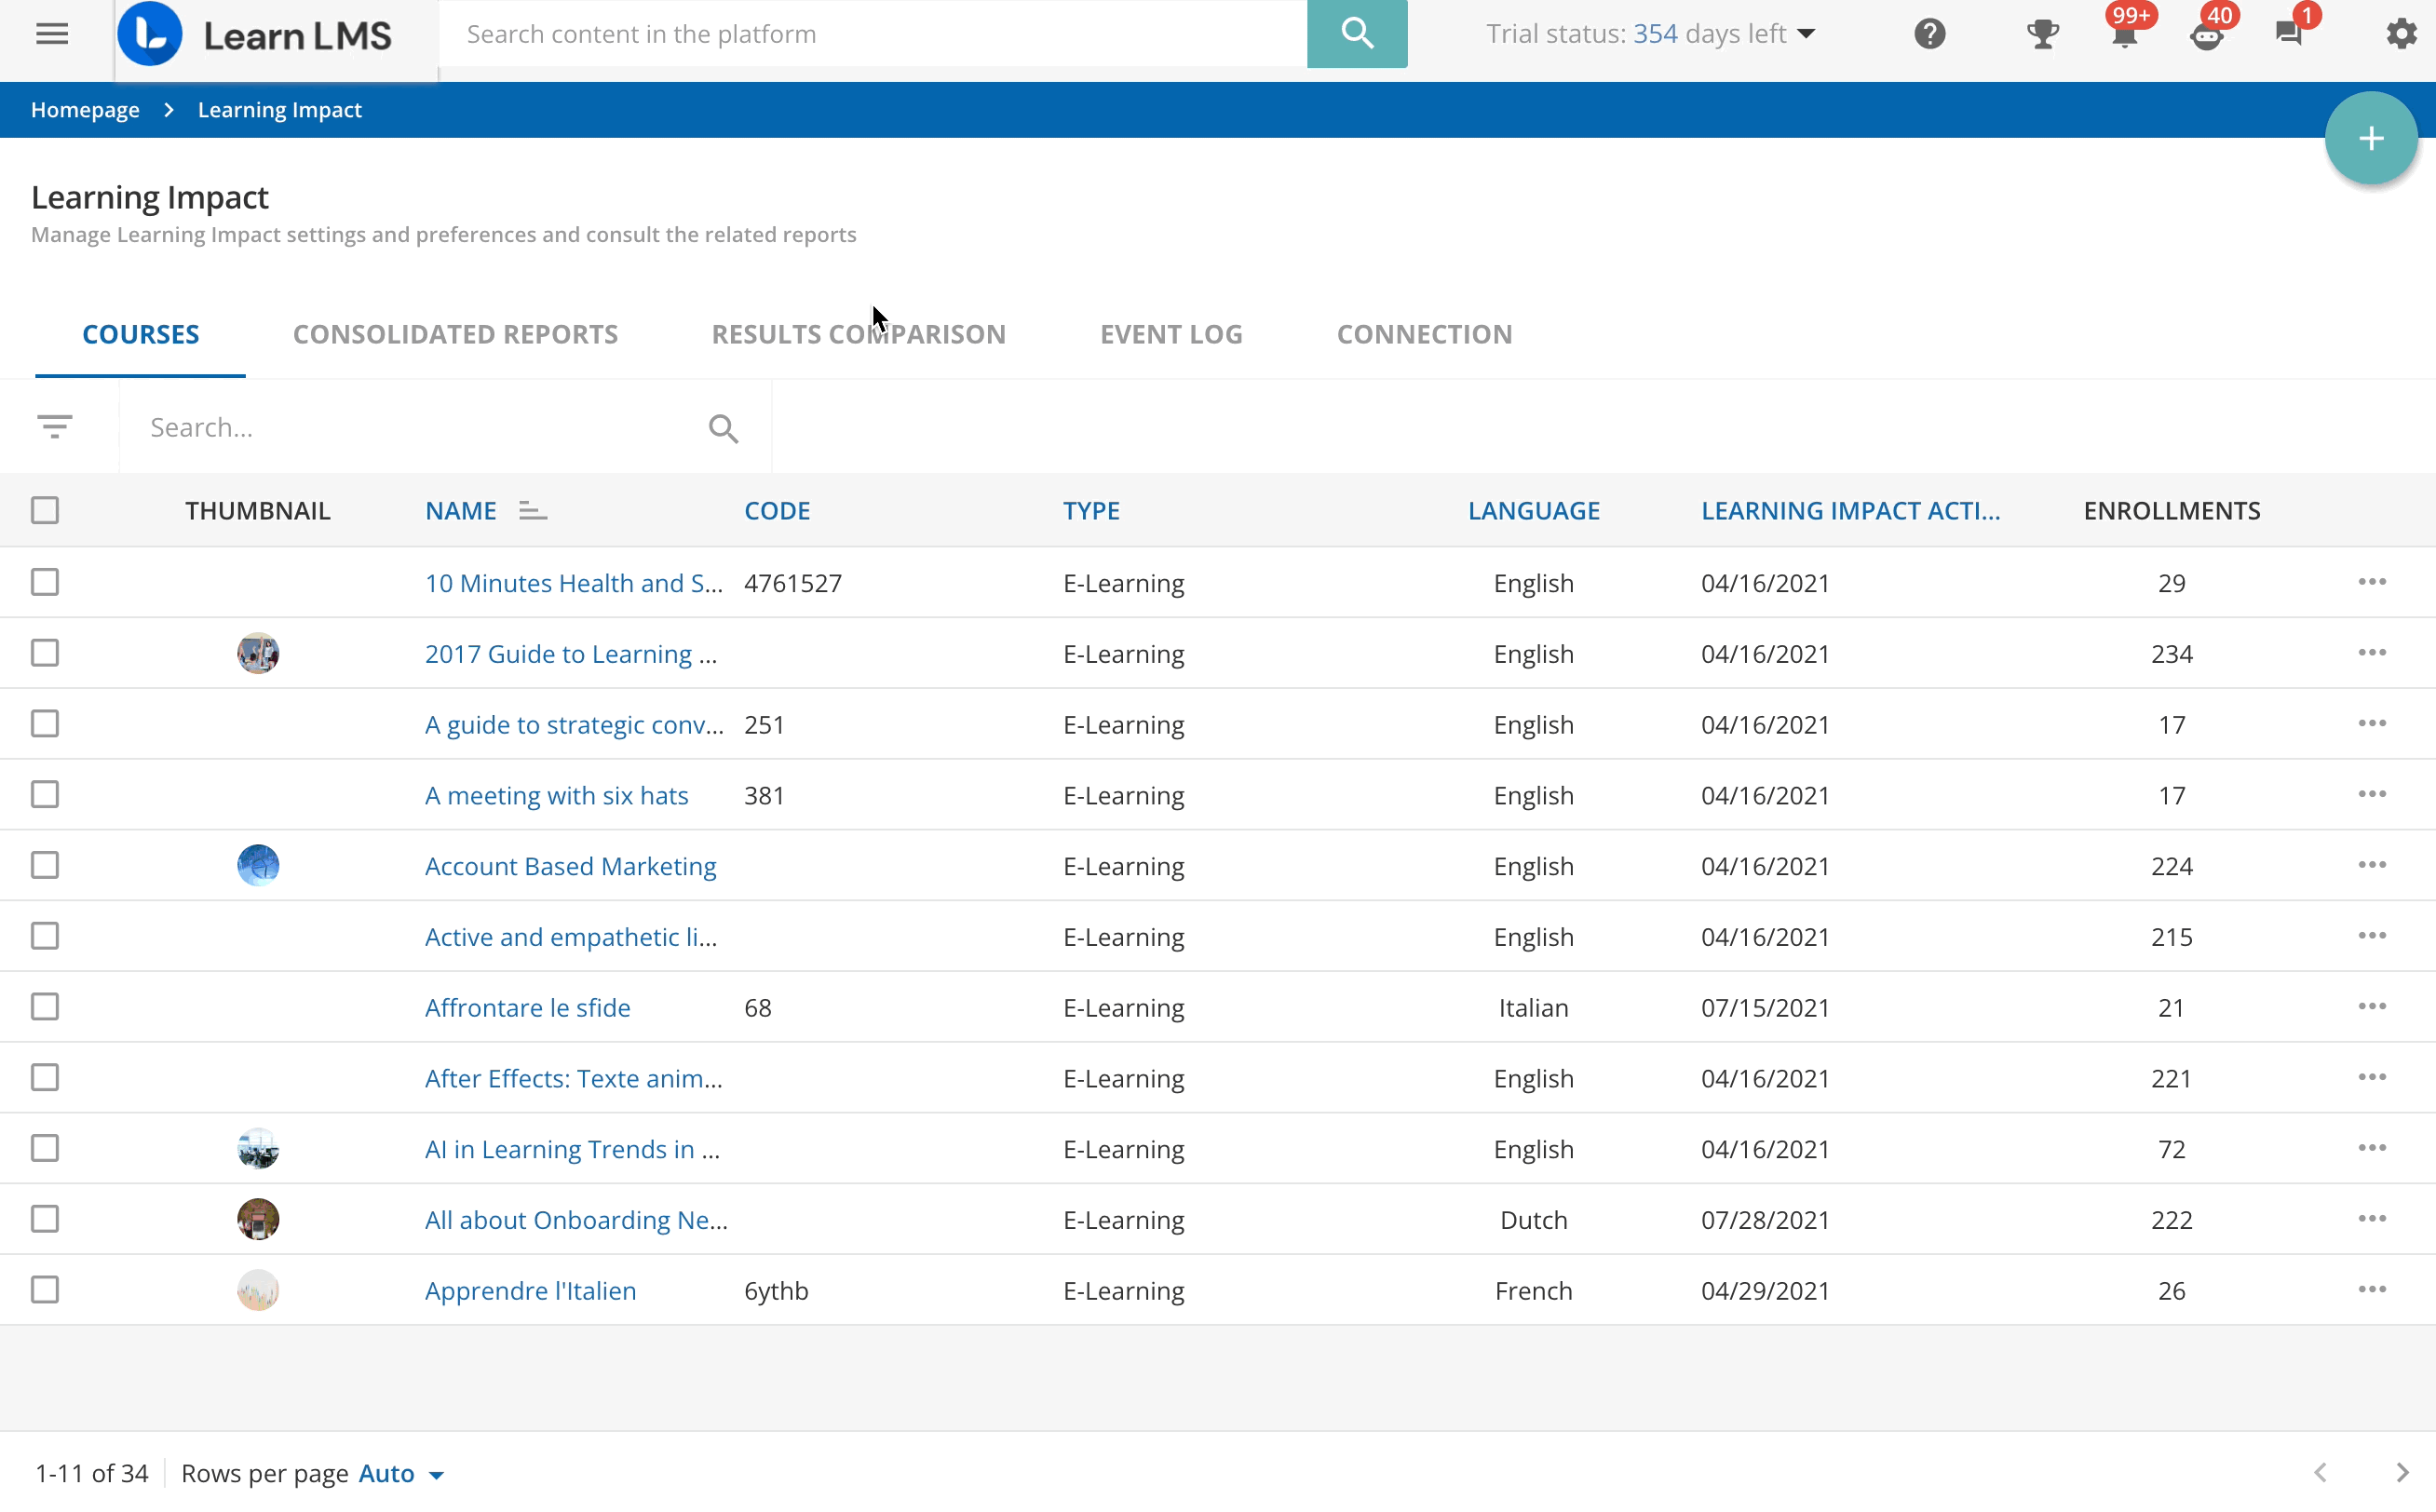Sort by LANGUAGE column header
Screen dimensions: 2436x1512
pyautogui.click(x=1533, y=511)
